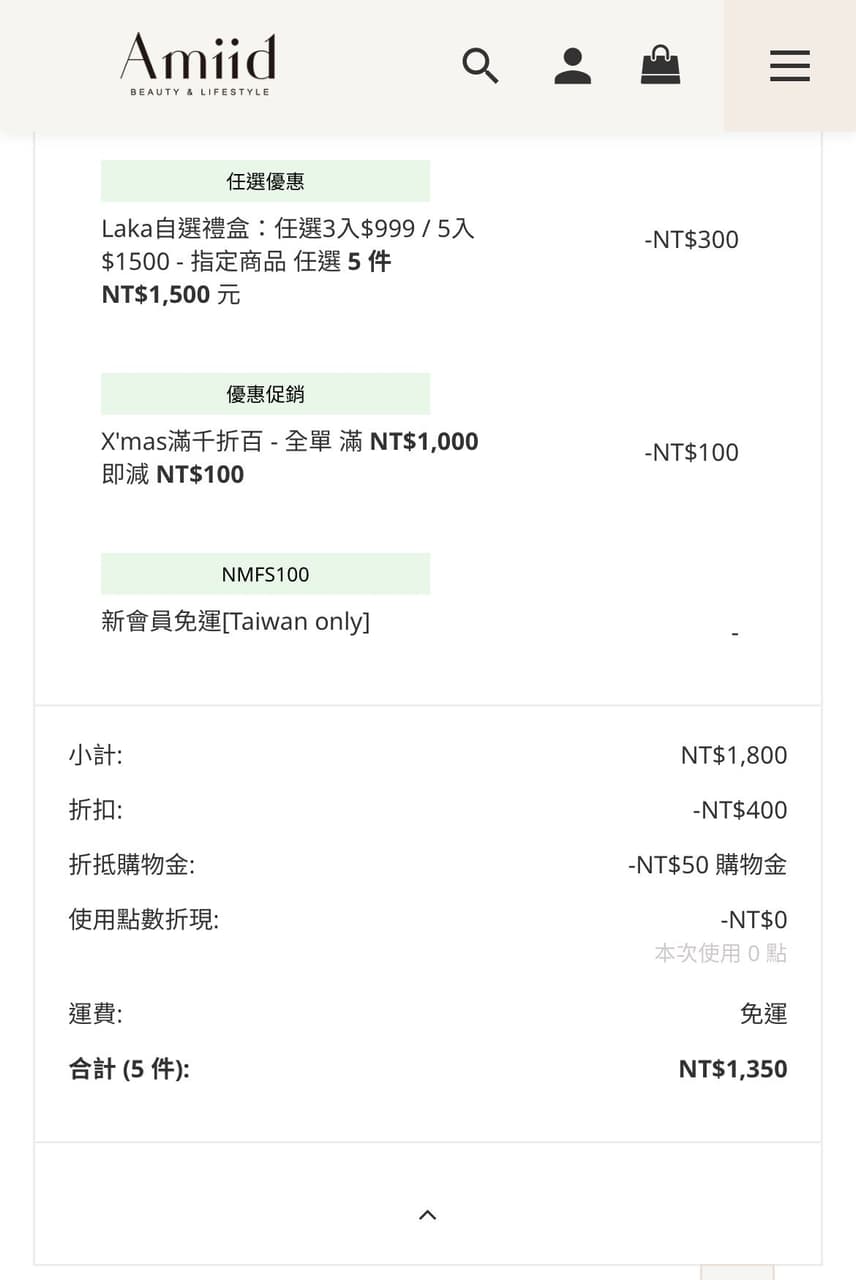
Task: Click the -NT$300 discount amount
Action: [691, 240]
